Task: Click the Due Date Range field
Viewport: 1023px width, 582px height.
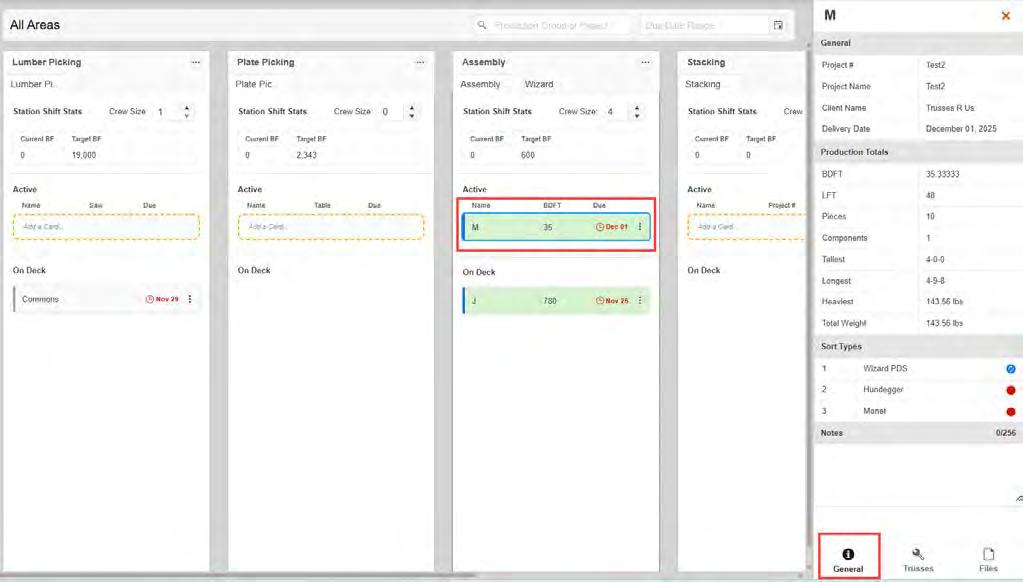Action: point(703,25)
